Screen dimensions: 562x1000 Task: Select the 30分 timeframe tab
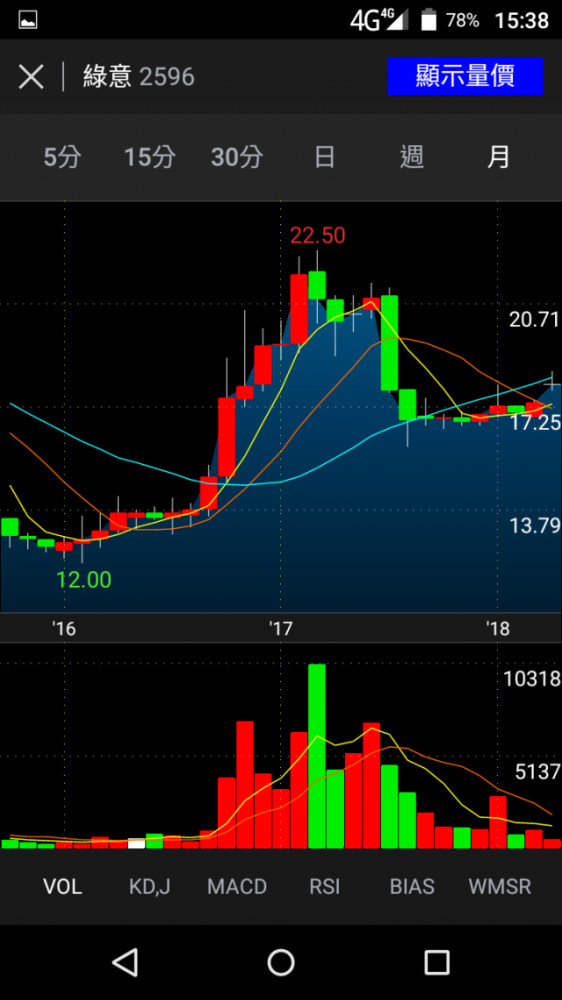[237, 157]
